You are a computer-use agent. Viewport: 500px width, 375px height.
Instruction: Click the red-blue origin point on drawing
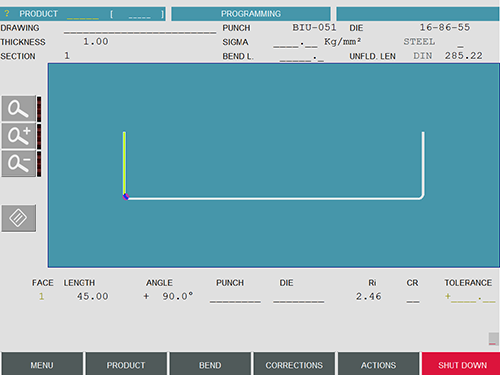(126, 197)
